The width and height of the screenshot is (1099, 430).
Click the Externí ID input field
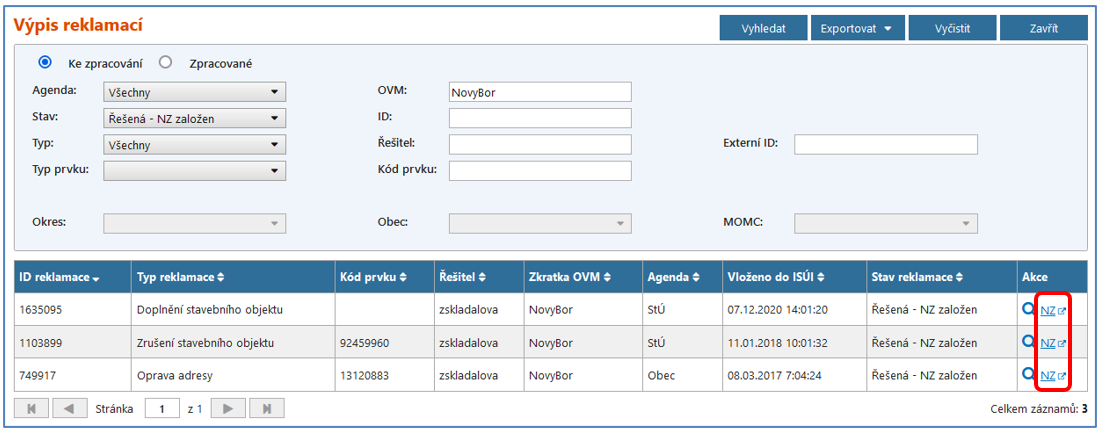coord(885,145)
